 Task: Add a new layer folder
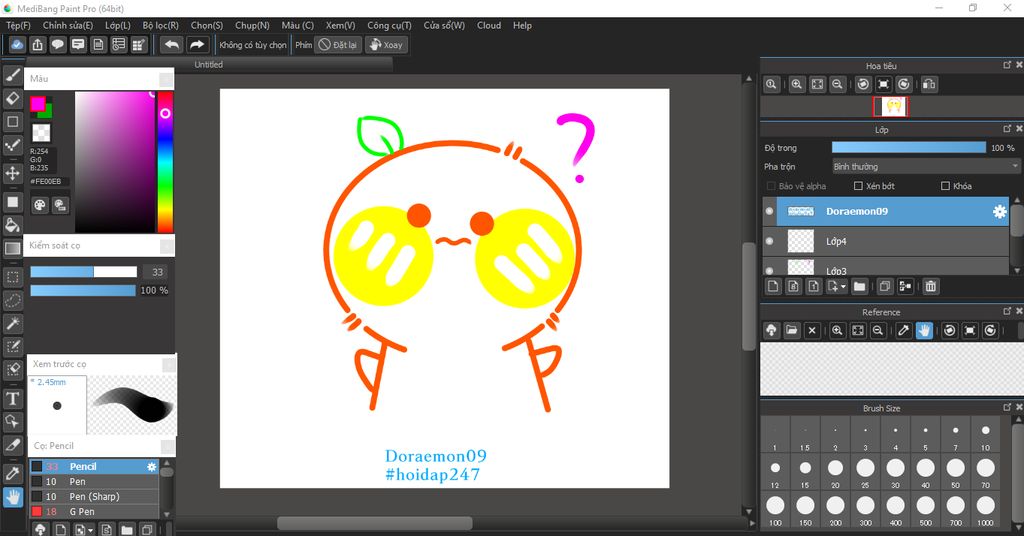(x=859, y=286)
